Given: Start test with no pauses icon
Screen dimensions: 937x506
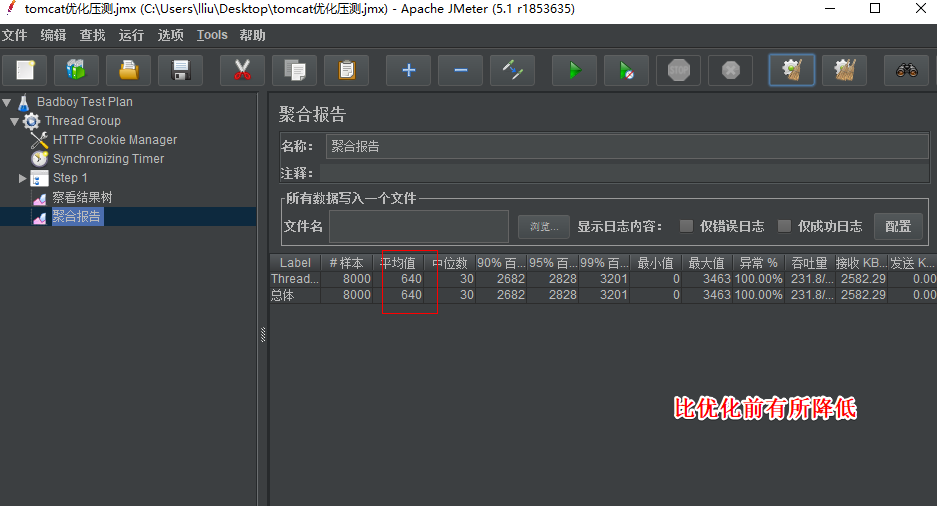Looking at the screenshot, I should [x=626, y=70].
